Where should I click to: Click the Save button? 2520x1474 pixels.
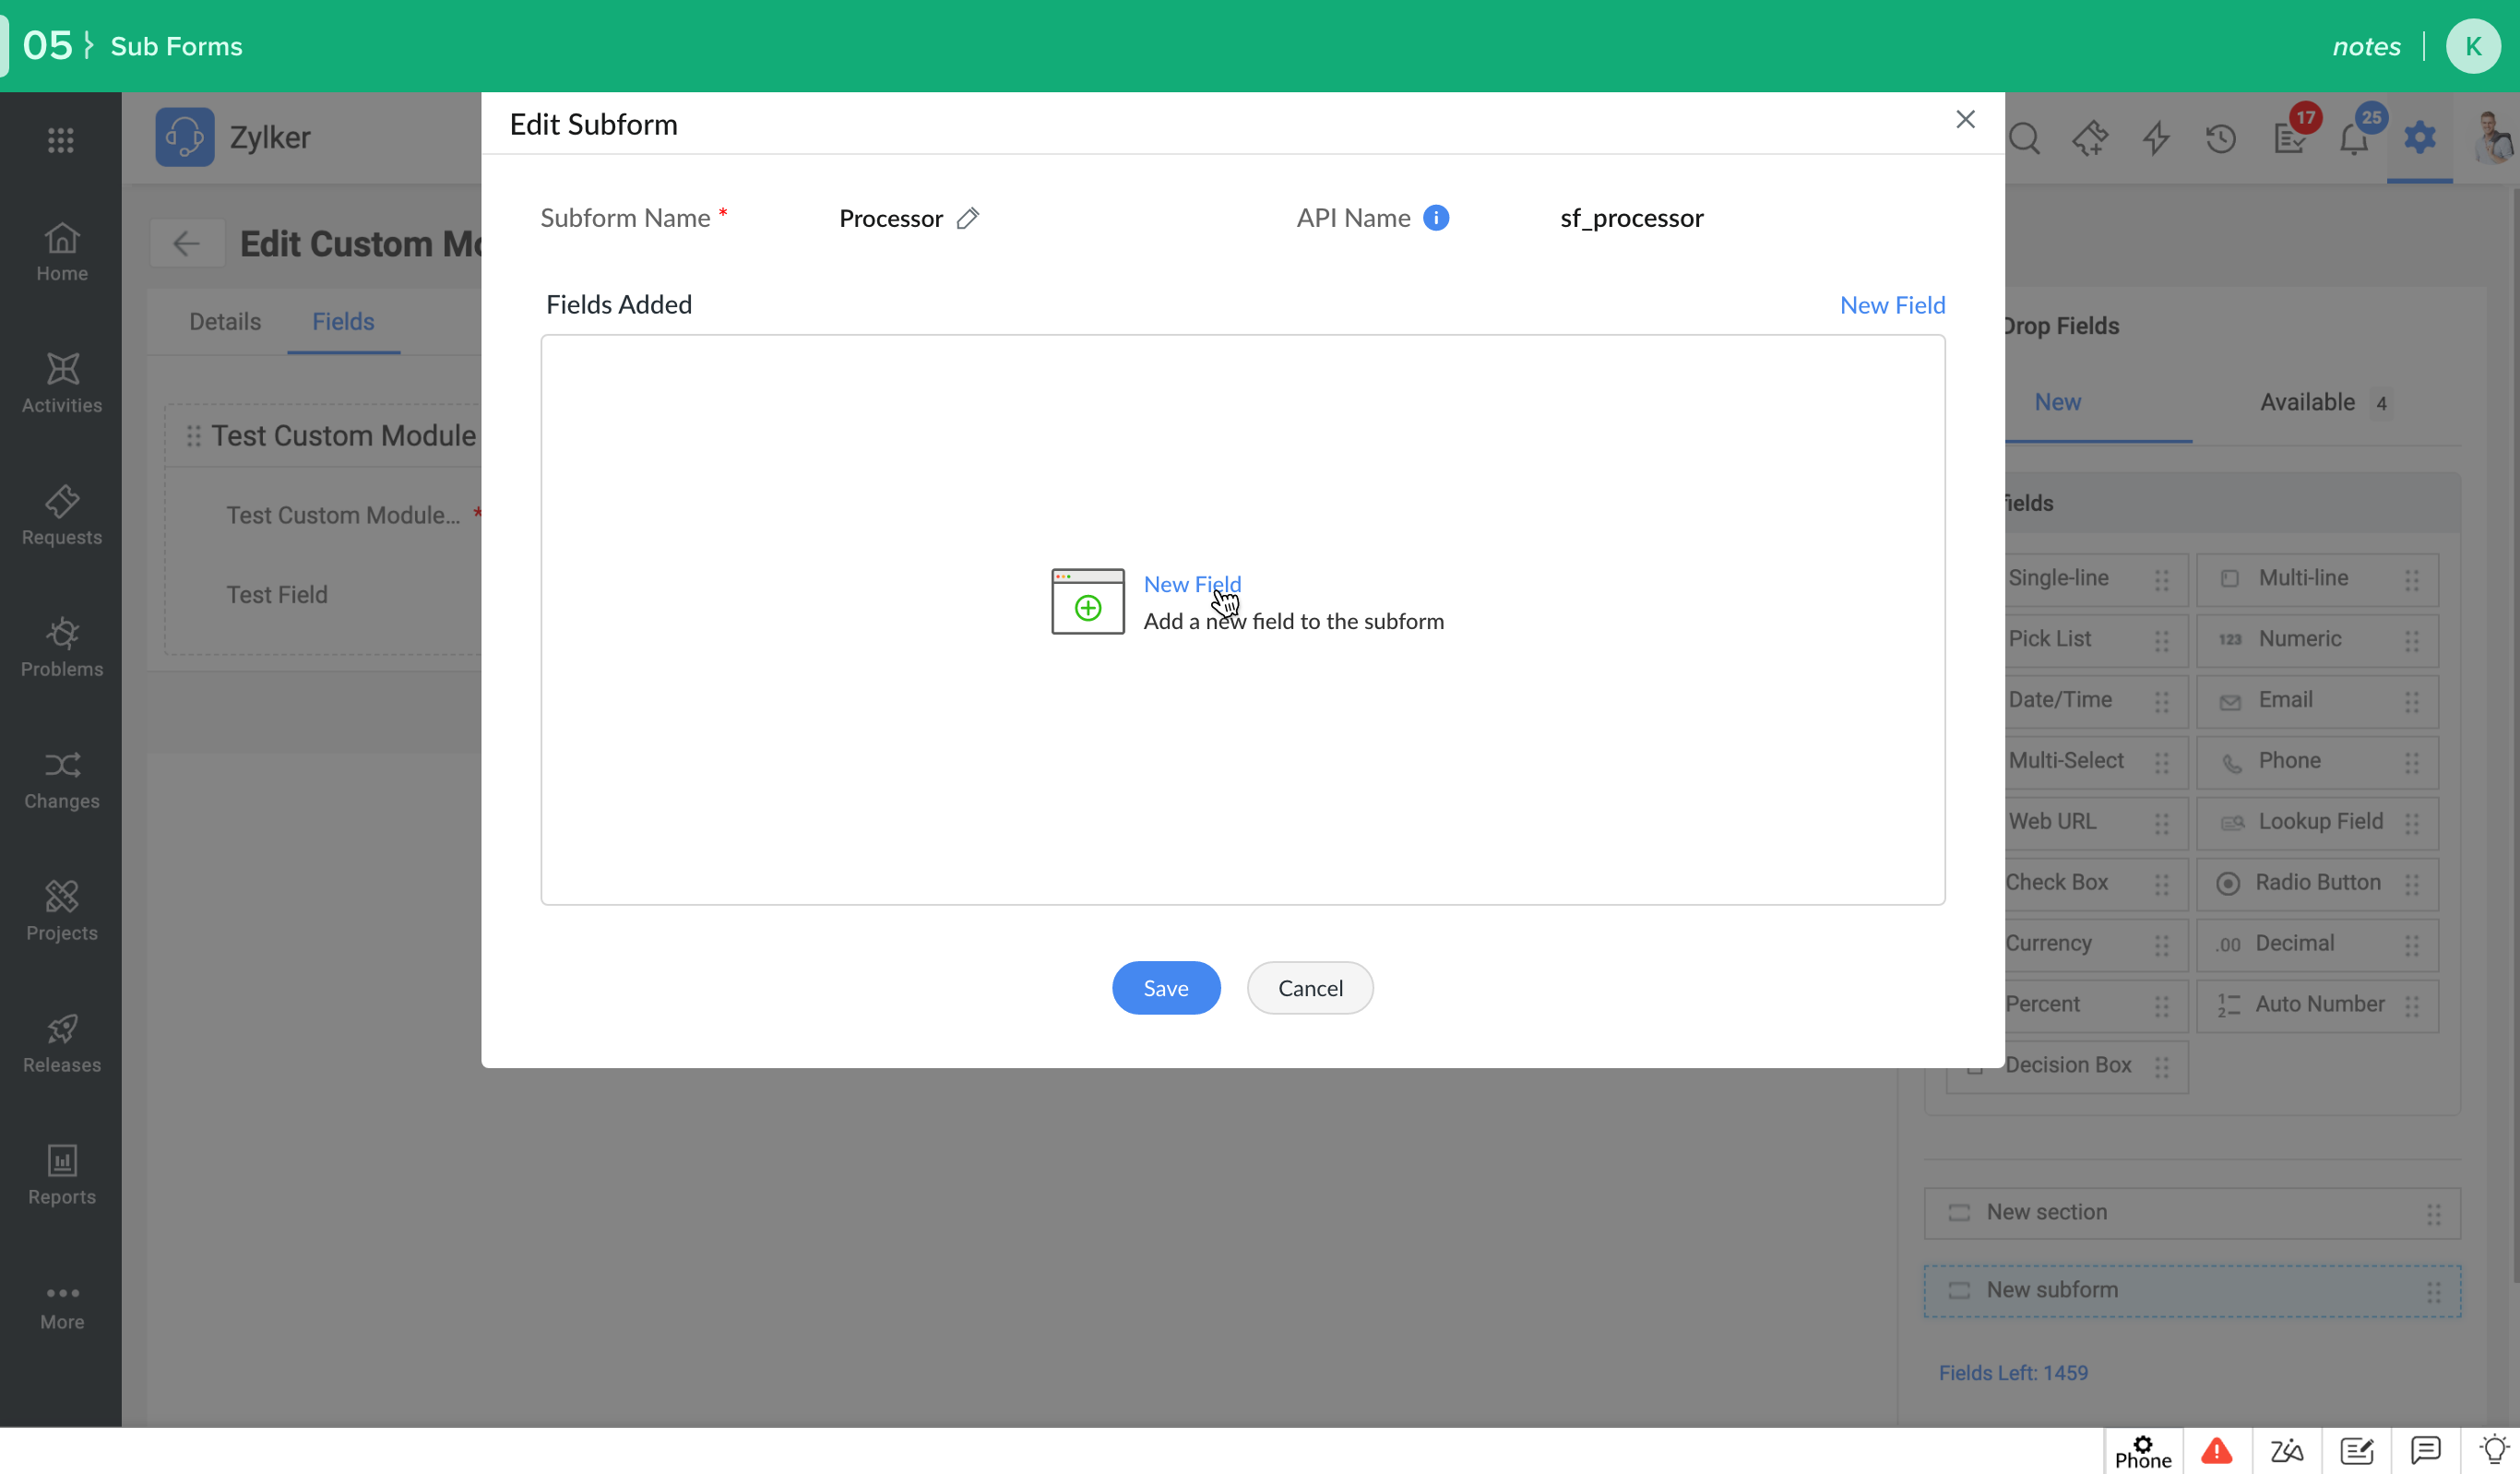1165,988
